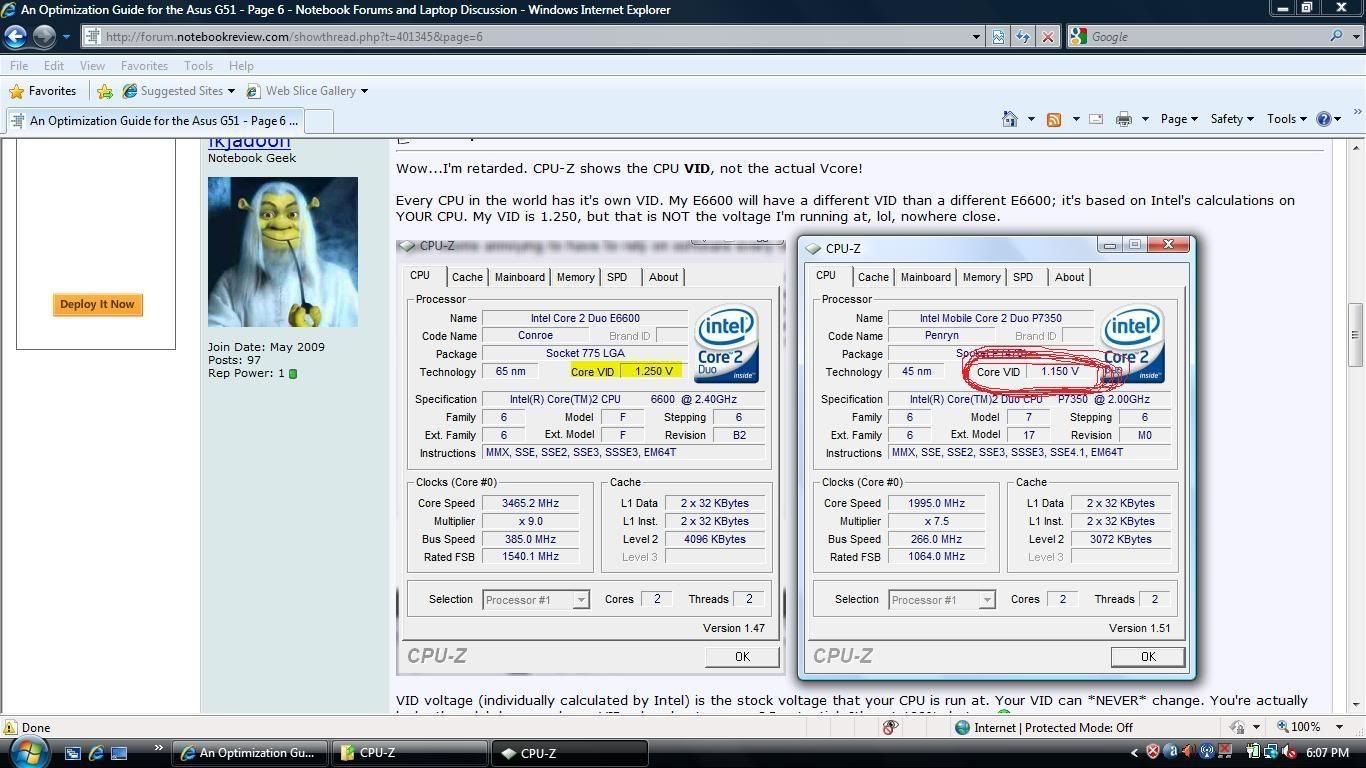Click the Google search box

point(1206,37)
